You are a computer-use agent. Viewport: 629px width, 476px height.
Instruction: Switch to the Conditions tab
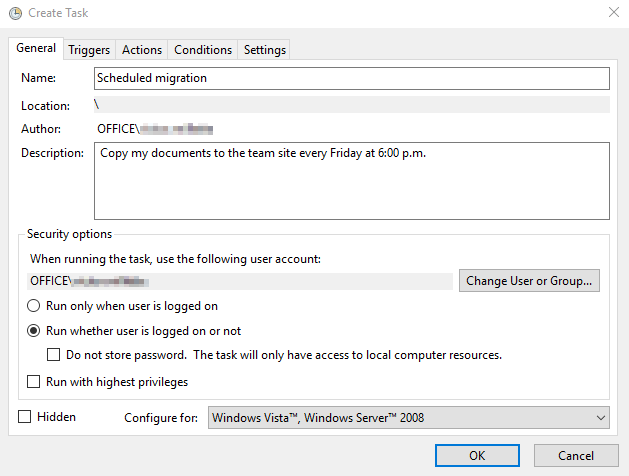pos(203,50)
